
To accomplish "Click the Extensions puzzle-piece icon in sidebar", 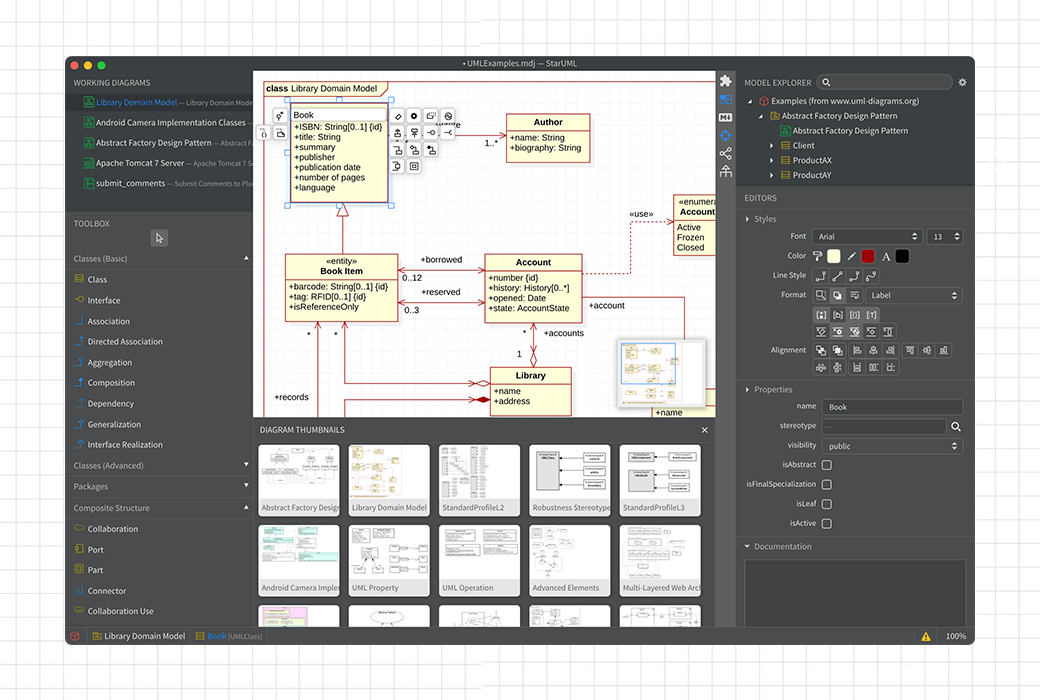I will tap(726, 81).
